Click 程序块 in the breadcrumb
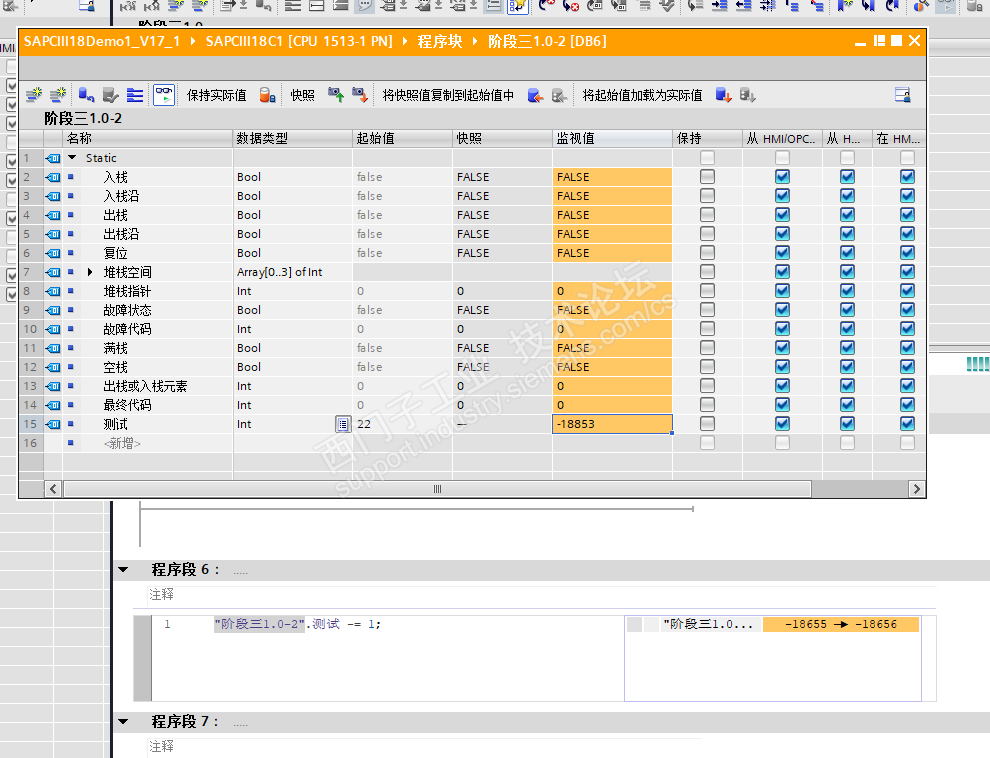Screen dimensions: 990x758 pos(440,42)
